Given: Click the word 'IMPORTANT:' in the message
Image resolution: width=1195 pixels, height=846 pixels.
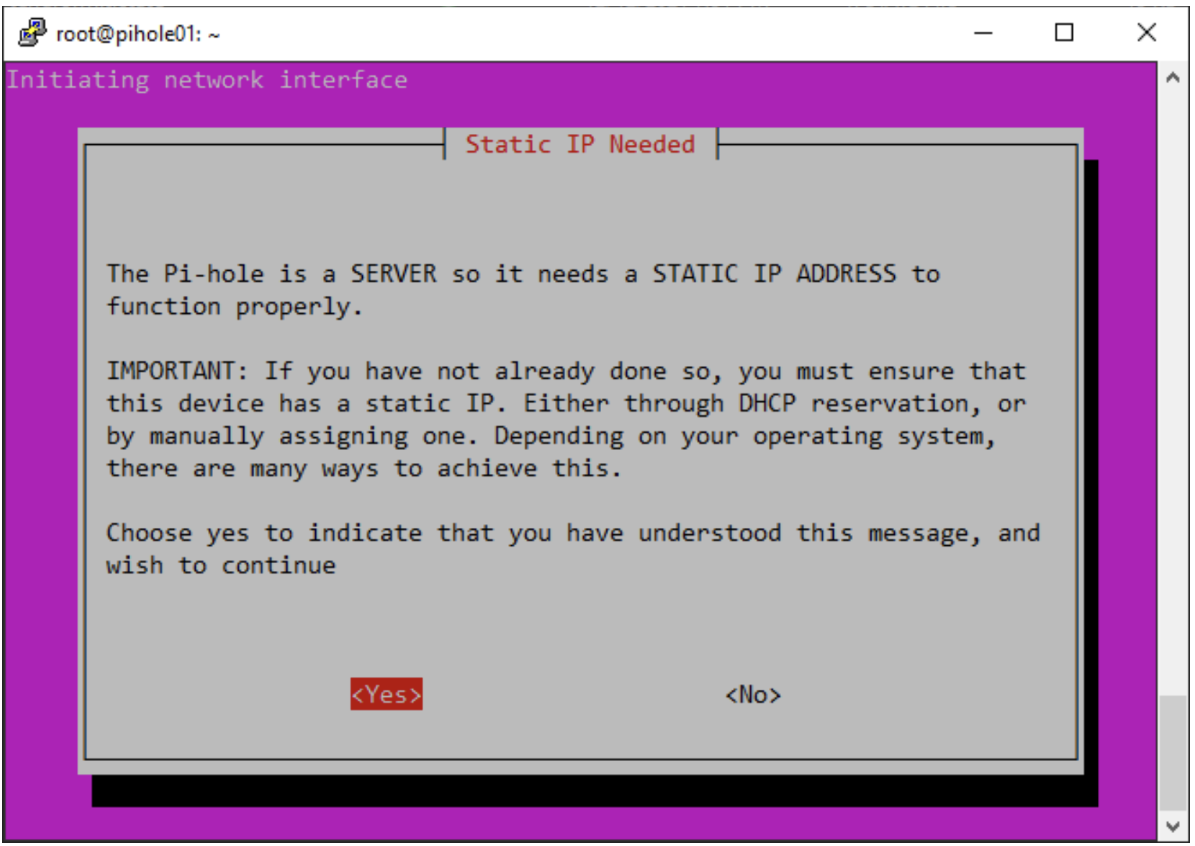Looking at the screenshot, I should 178,371.
